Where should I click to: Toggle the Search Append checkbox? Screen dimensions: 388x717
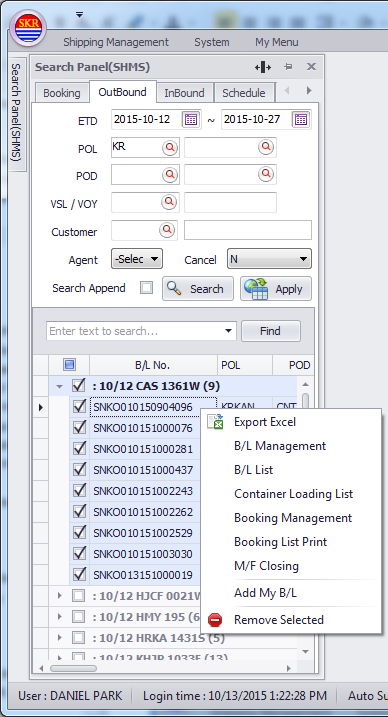tap(147, 288)
